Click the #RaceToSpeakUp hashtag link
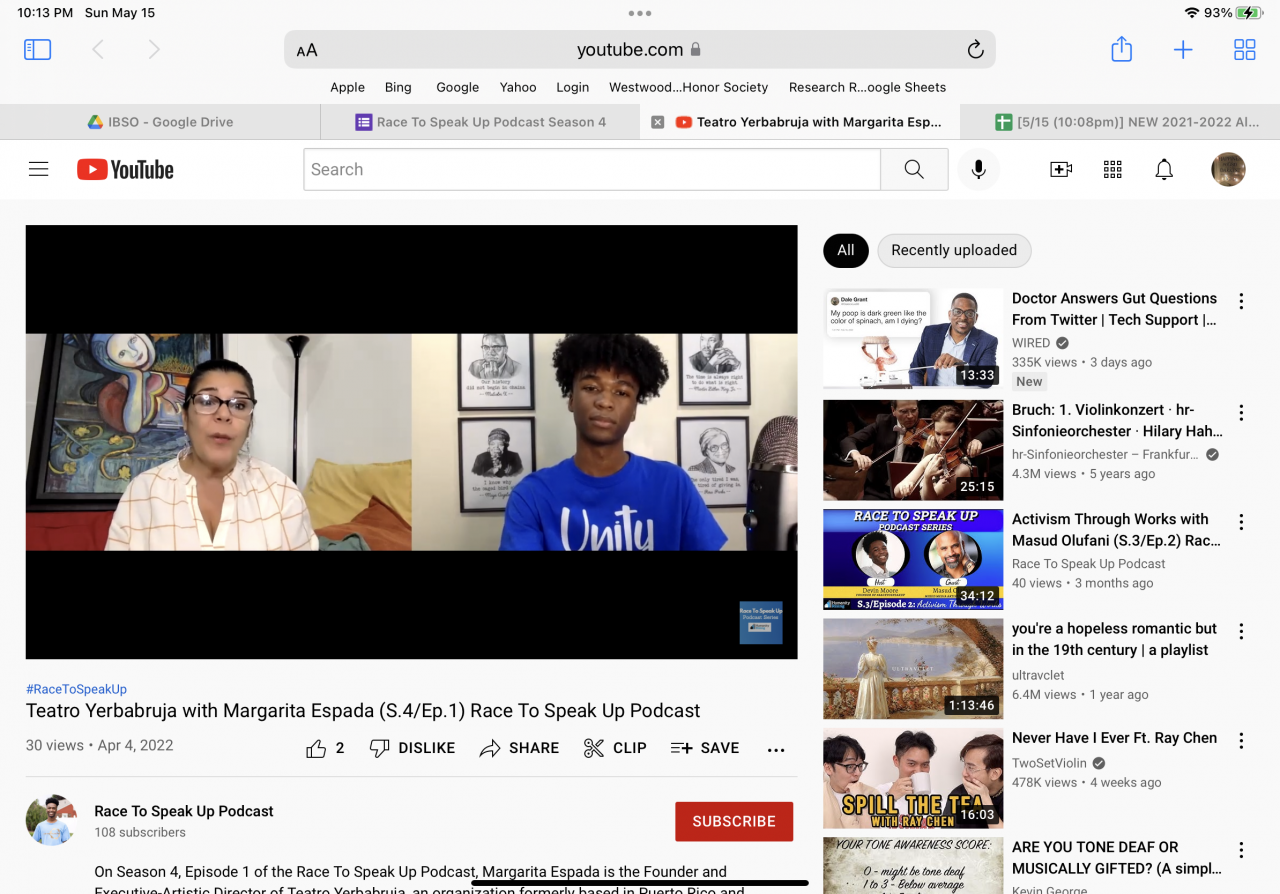1280x894 pixels. tap(76, 689)
